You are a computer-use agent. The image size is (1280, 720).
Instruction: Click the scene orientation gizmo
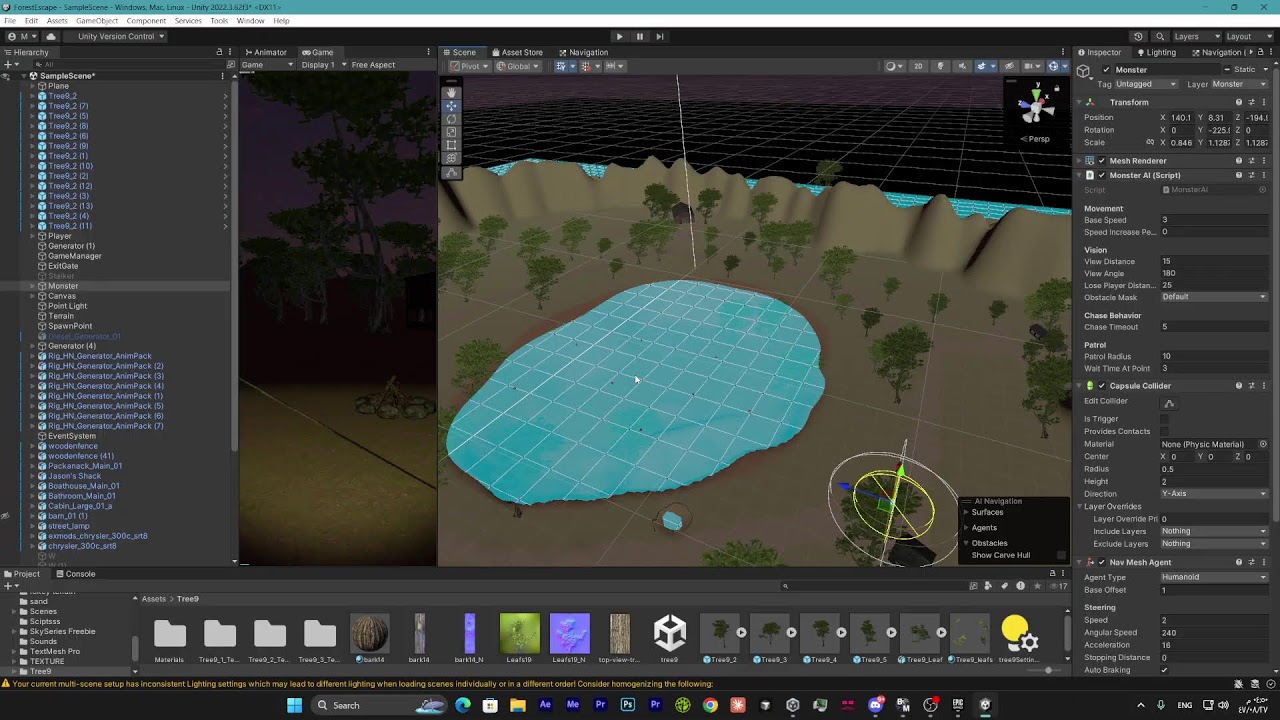pyautogui.click(x=1036, y=105)
